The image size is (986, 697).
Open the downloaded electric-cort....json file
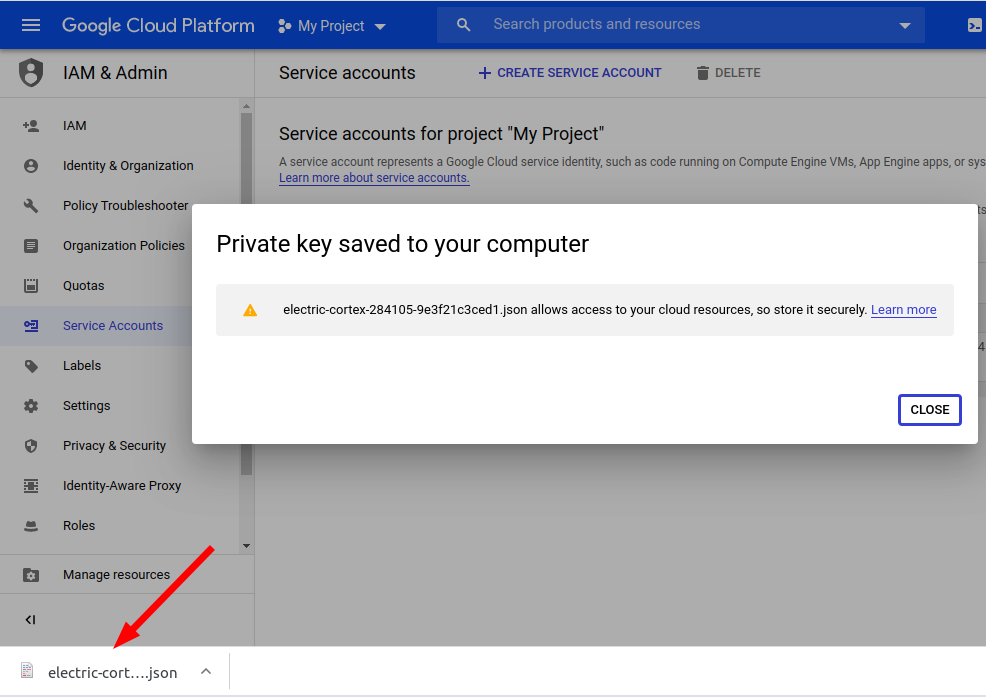coord(113,672)
